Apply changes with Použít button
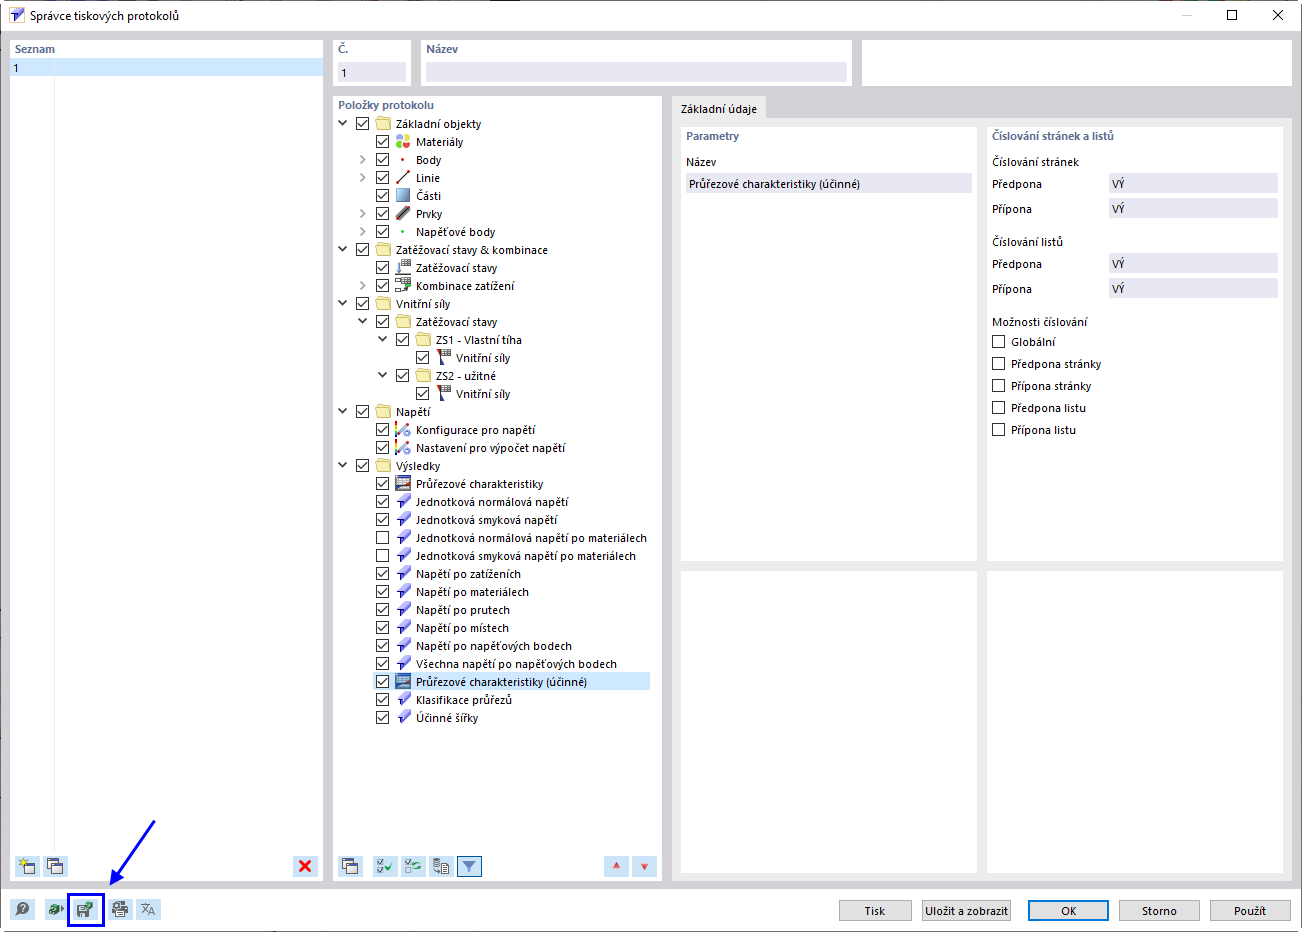This screenshot has height=932, width=1302. [x=1250, y=911]
